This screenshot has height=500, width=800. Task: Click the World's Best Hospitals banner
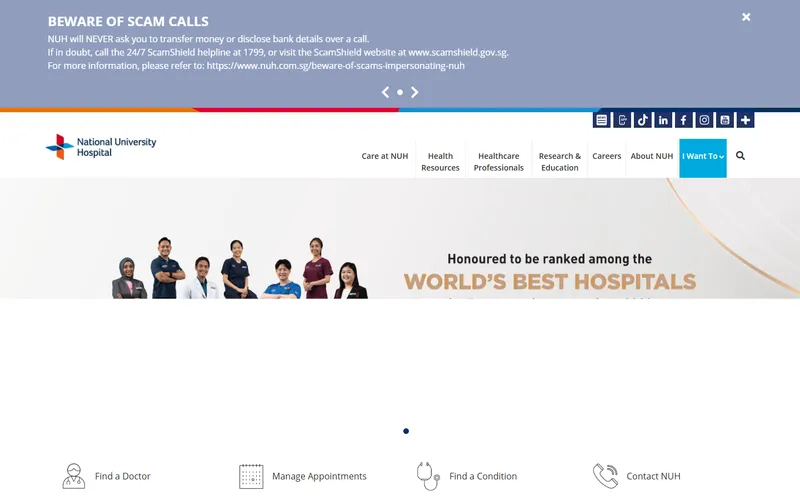(400, 238)
